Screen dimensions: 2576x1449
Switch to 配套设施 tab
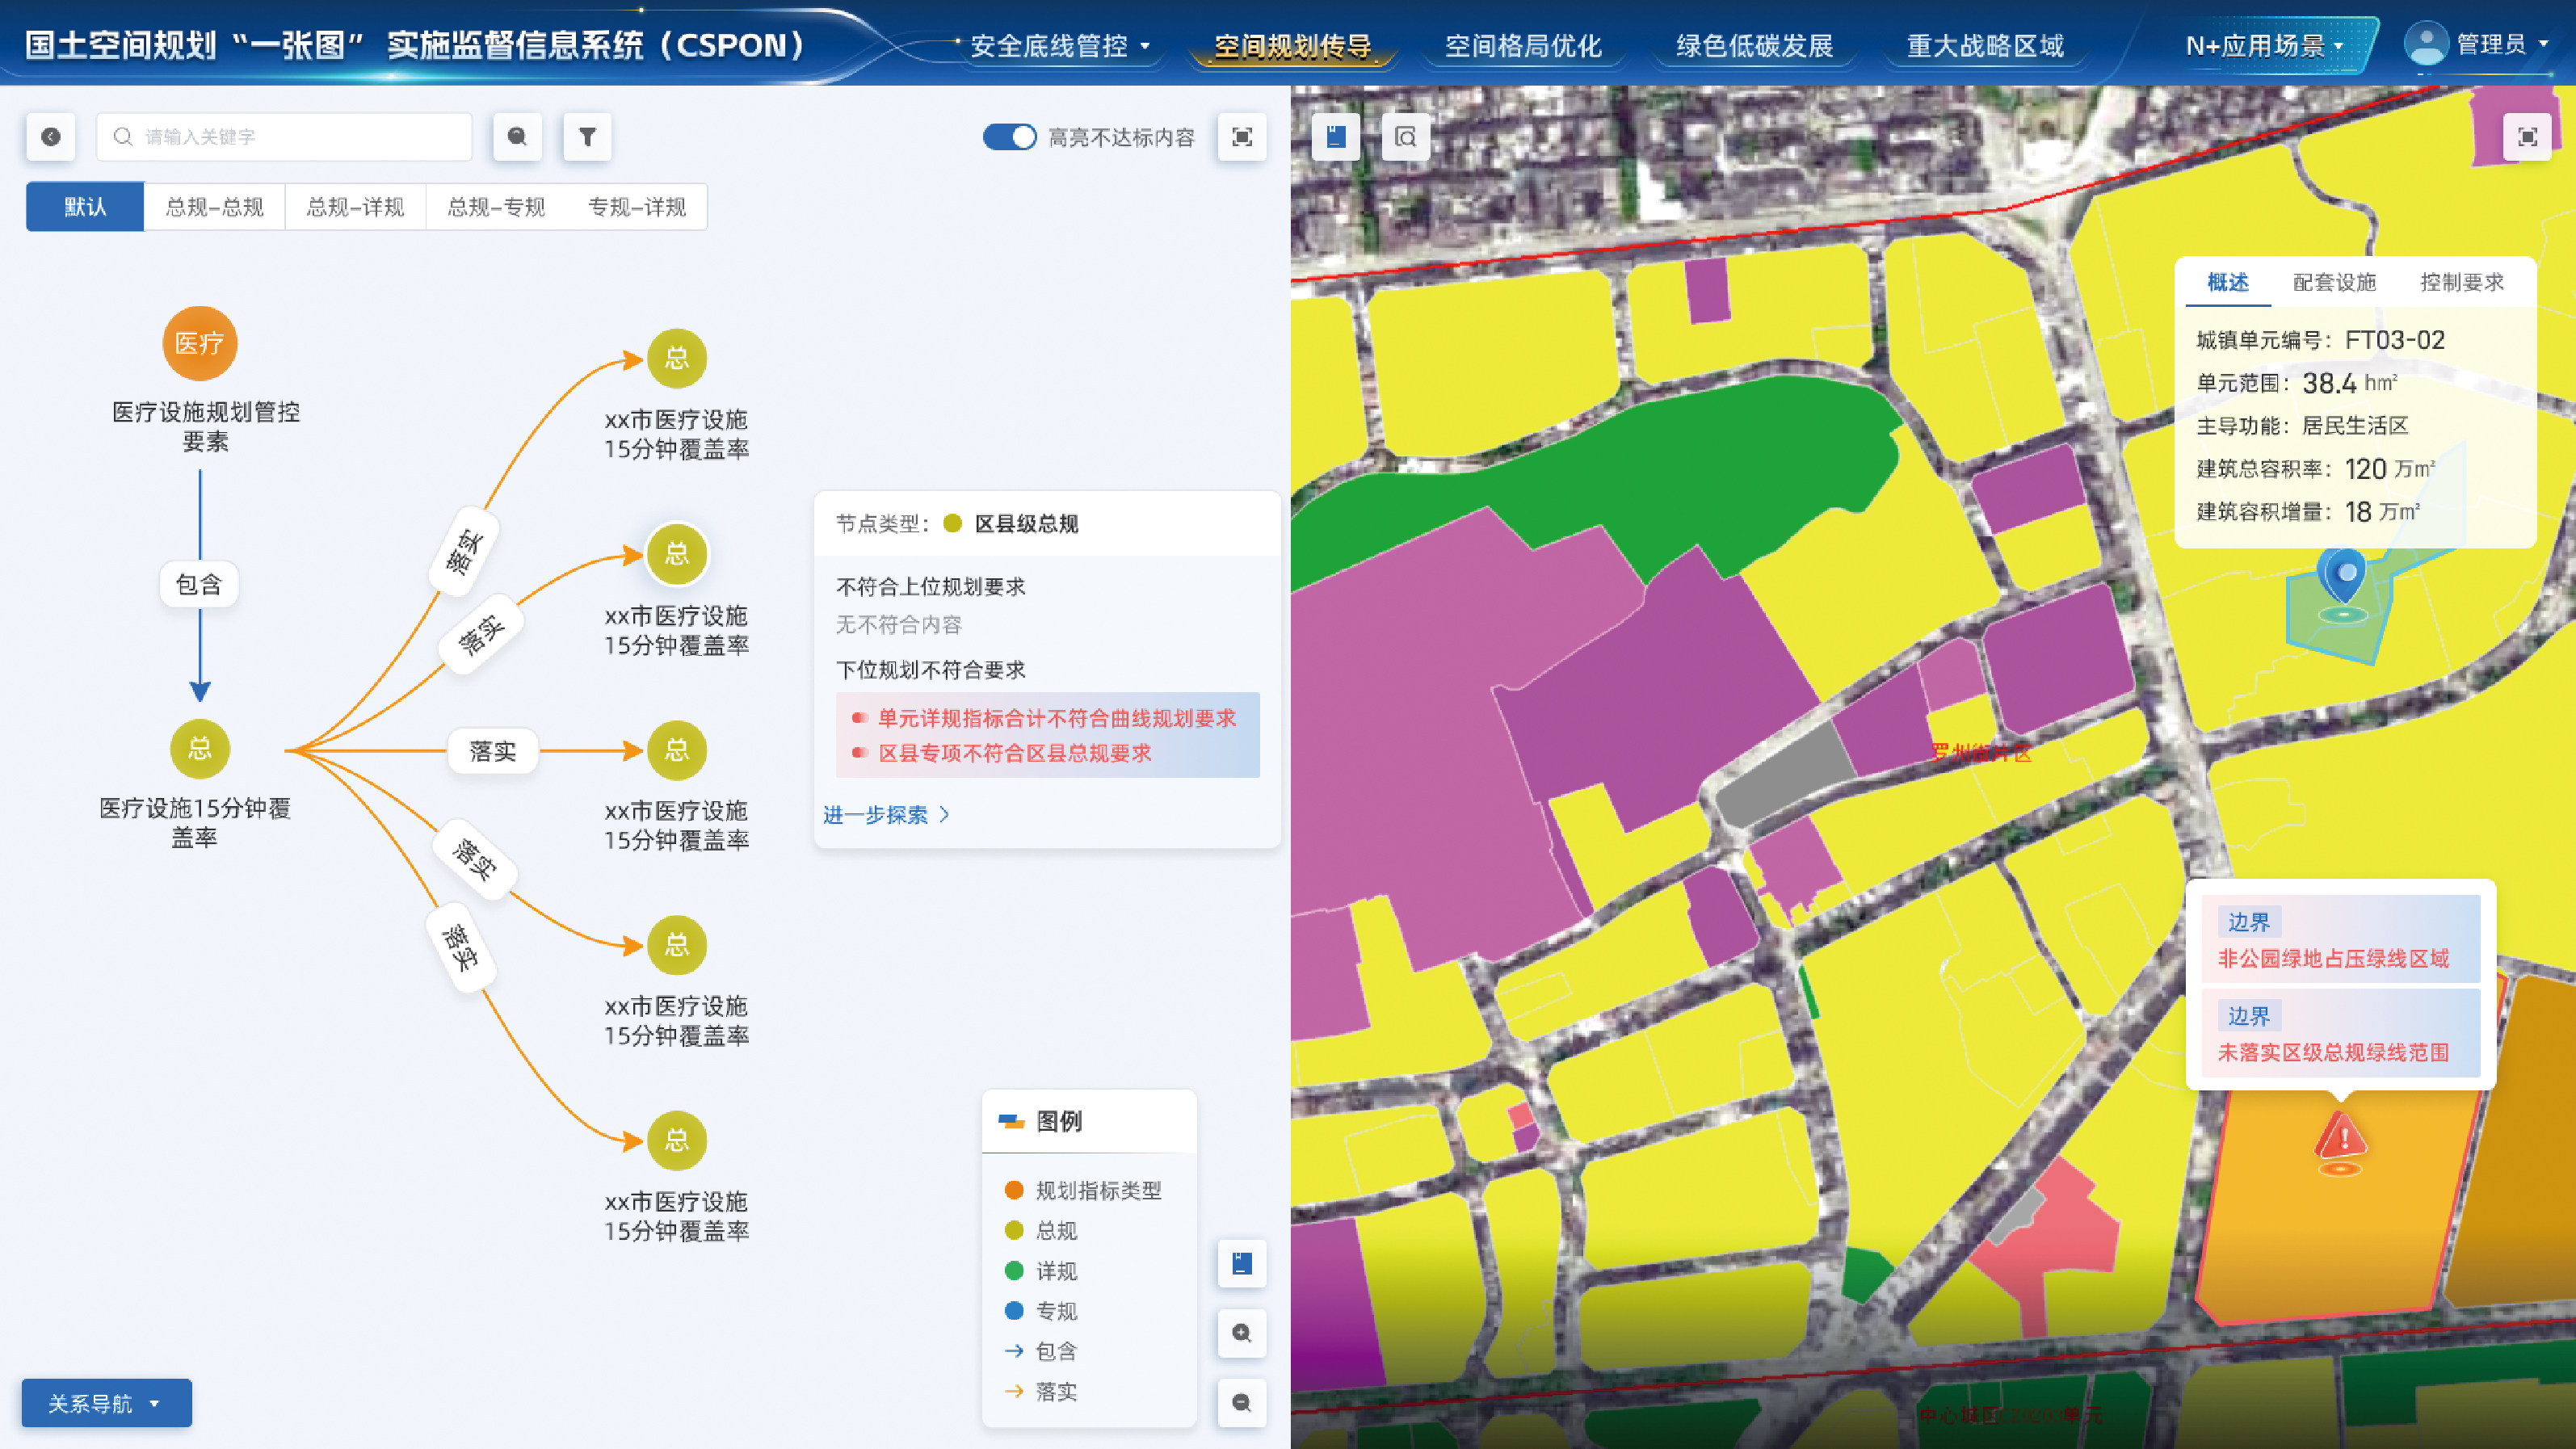(x=2335, y=283)
